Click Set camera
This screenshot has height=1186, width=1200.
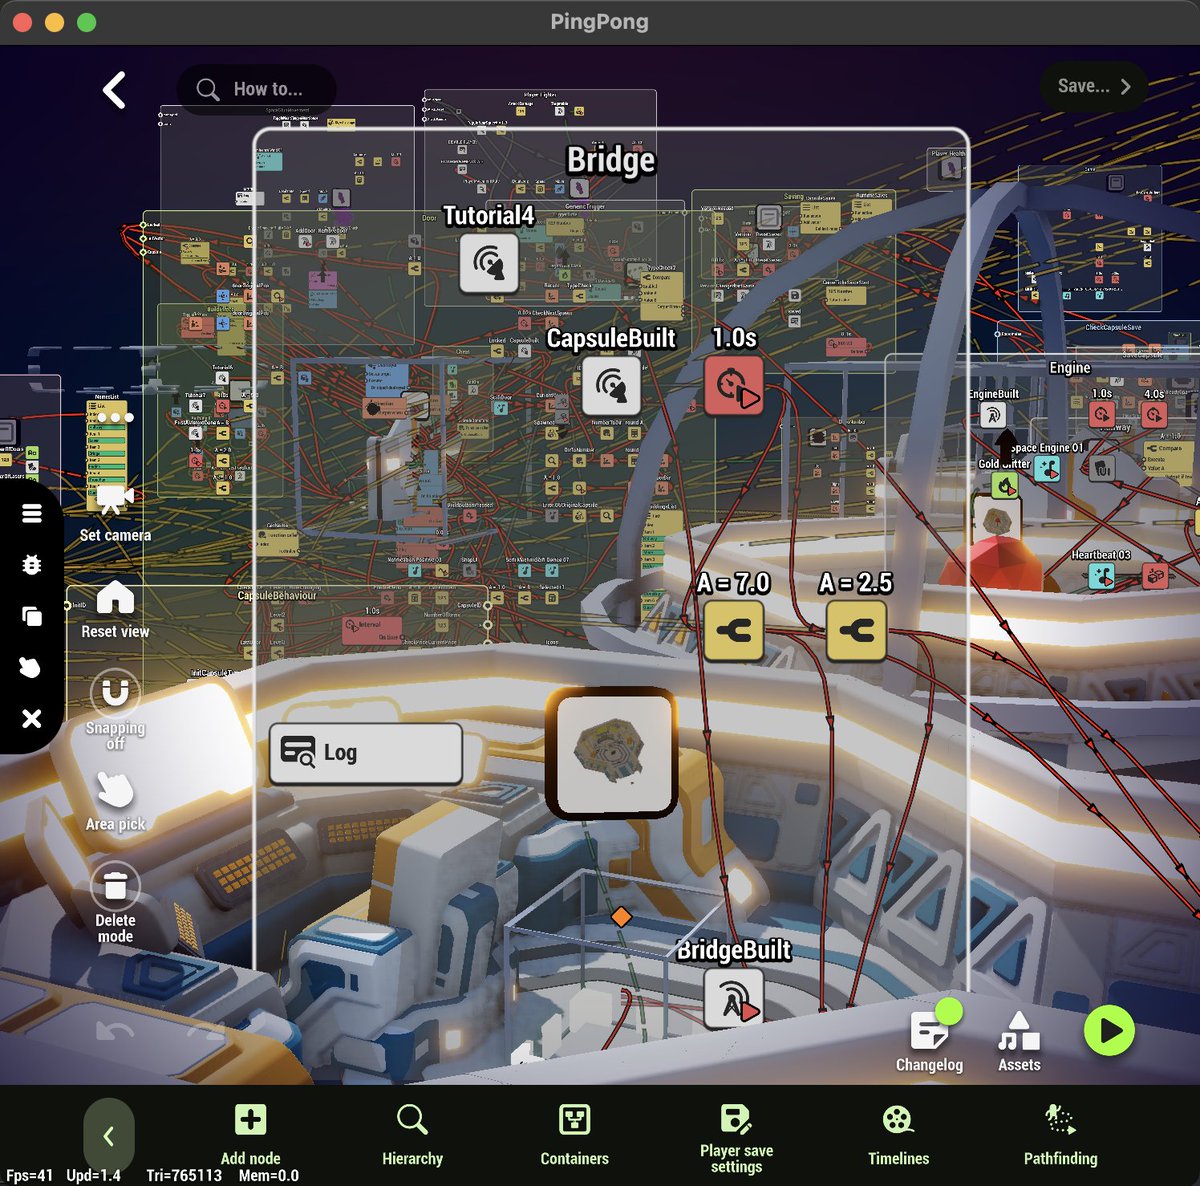pos(115,514)
